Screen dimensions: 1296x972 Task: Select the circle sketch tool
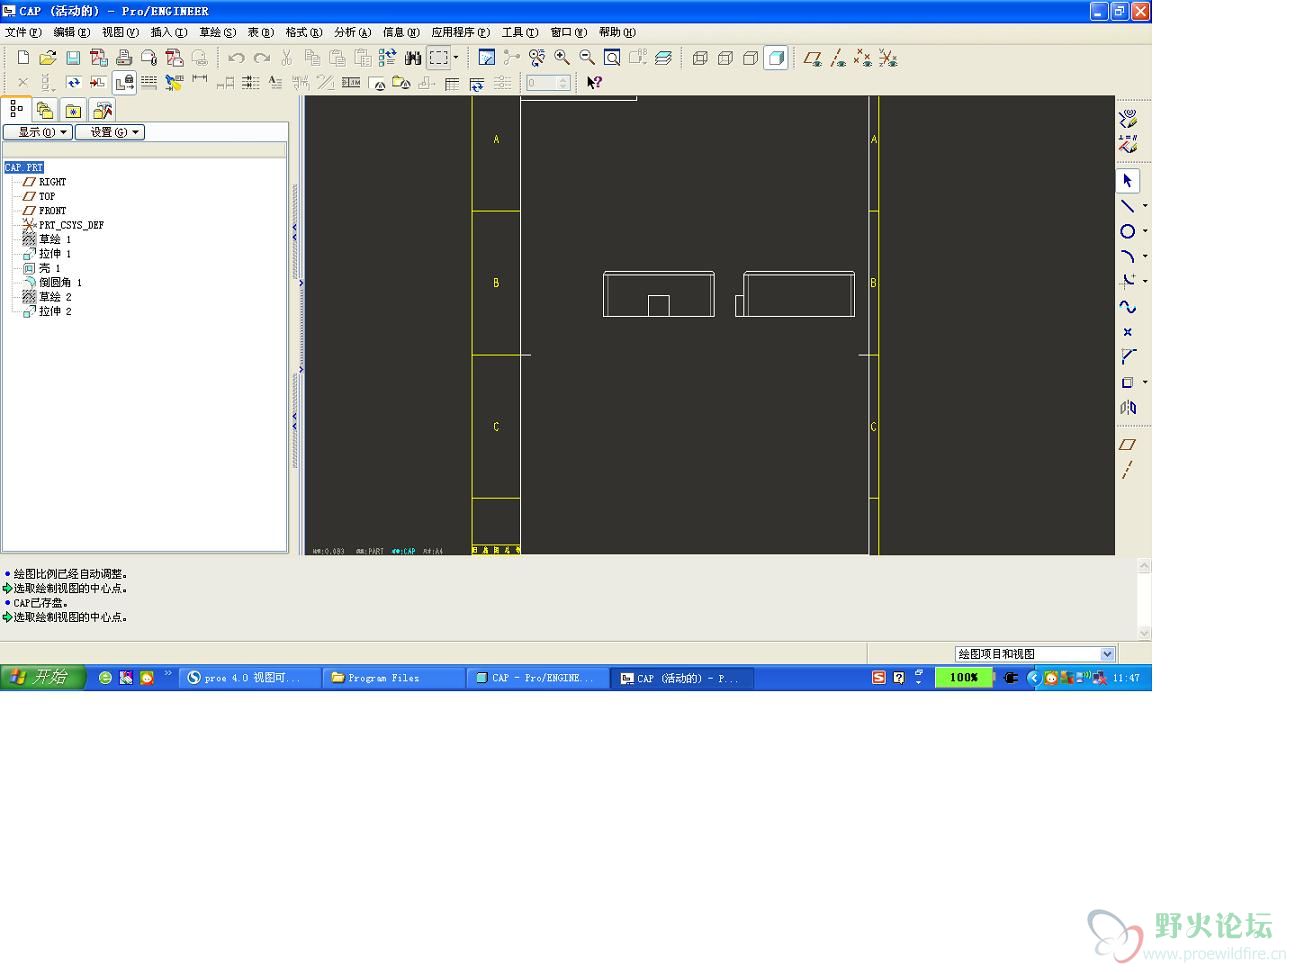point(1127,231)
